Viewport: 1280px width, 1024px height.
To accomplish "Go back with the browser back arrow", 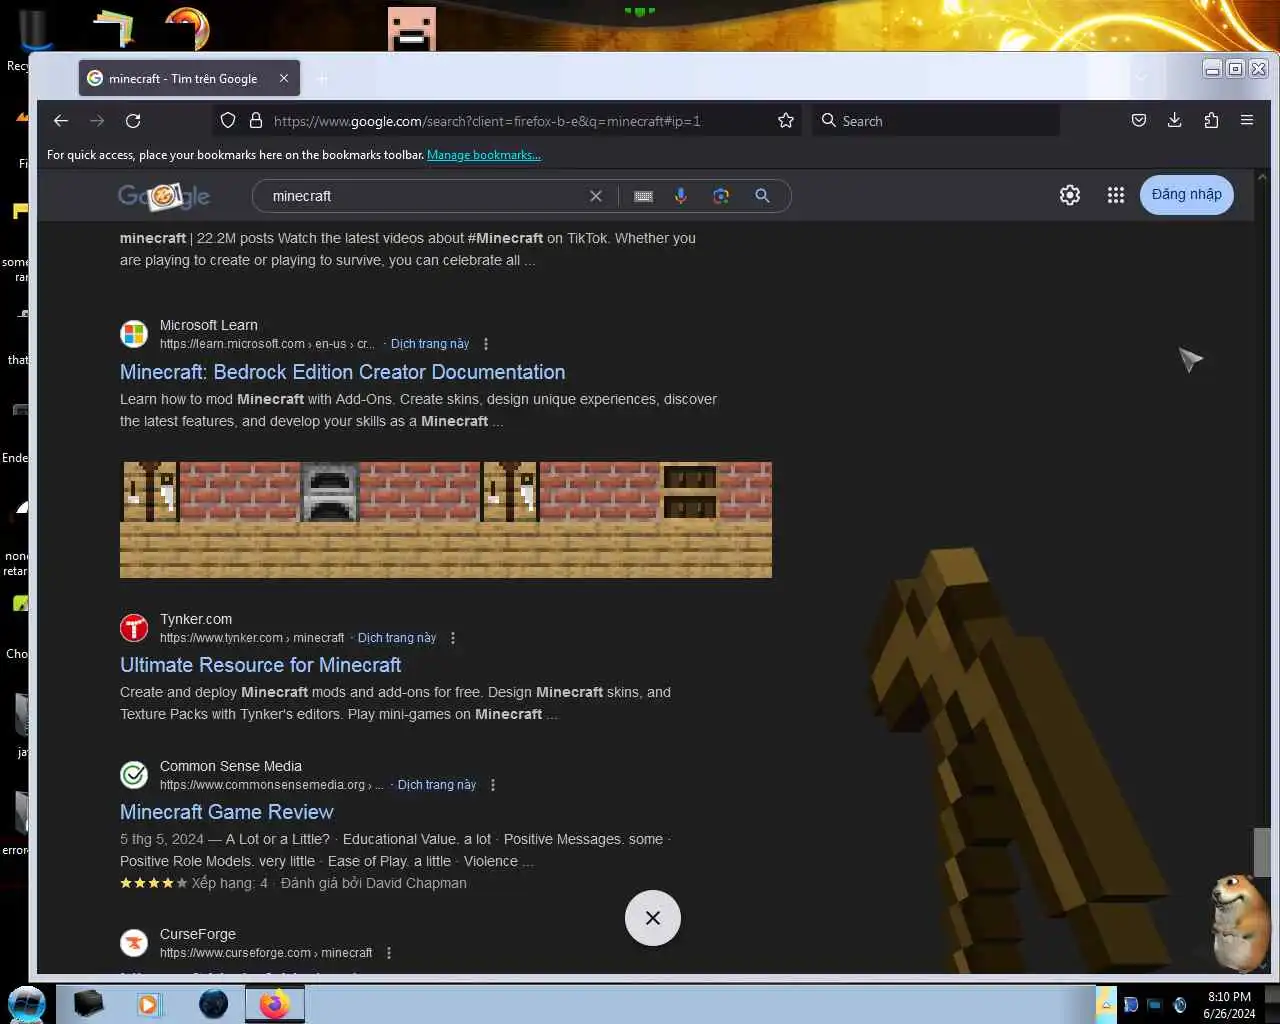I will click(x=61, y=121).
